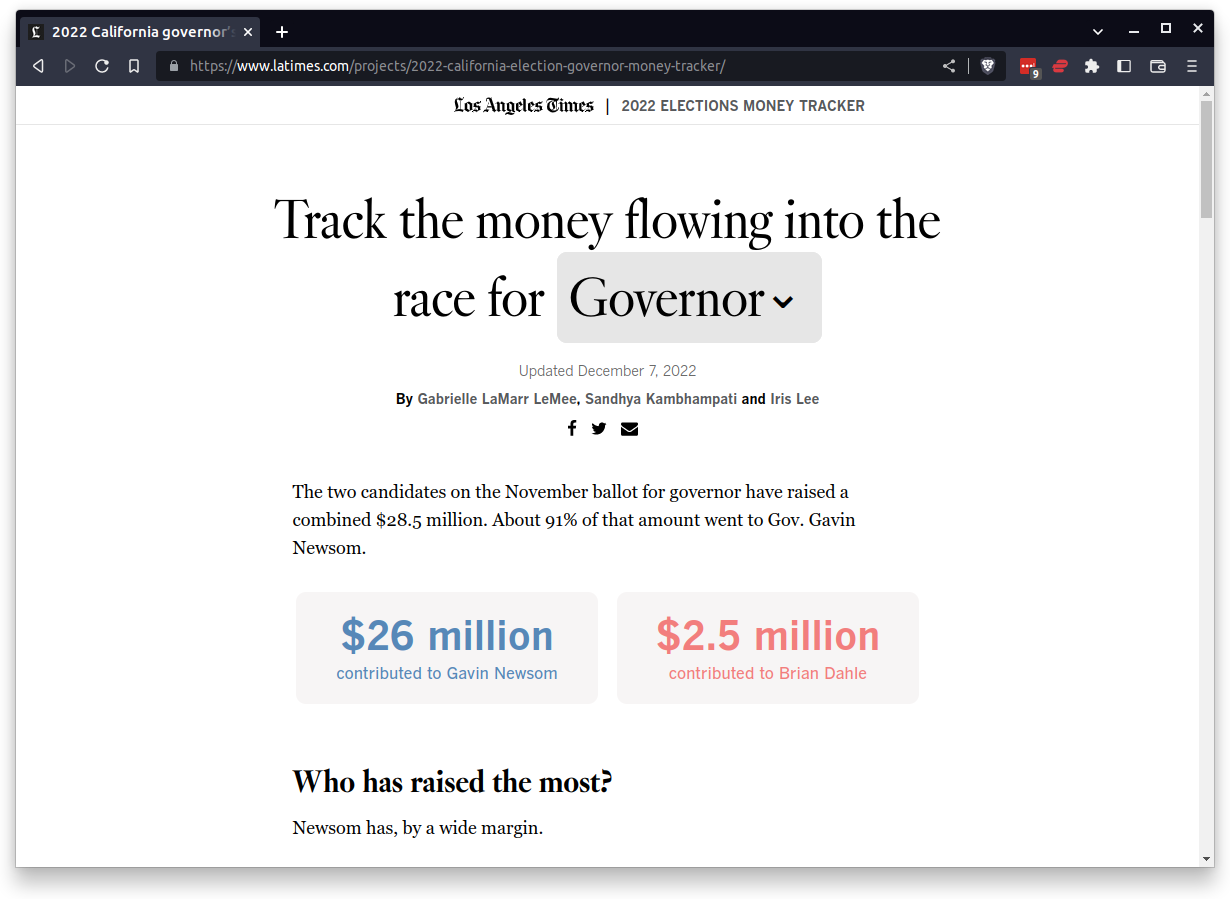The image size is (1230, 899).
Task: Open the browser main menu
Action: 1192,66
